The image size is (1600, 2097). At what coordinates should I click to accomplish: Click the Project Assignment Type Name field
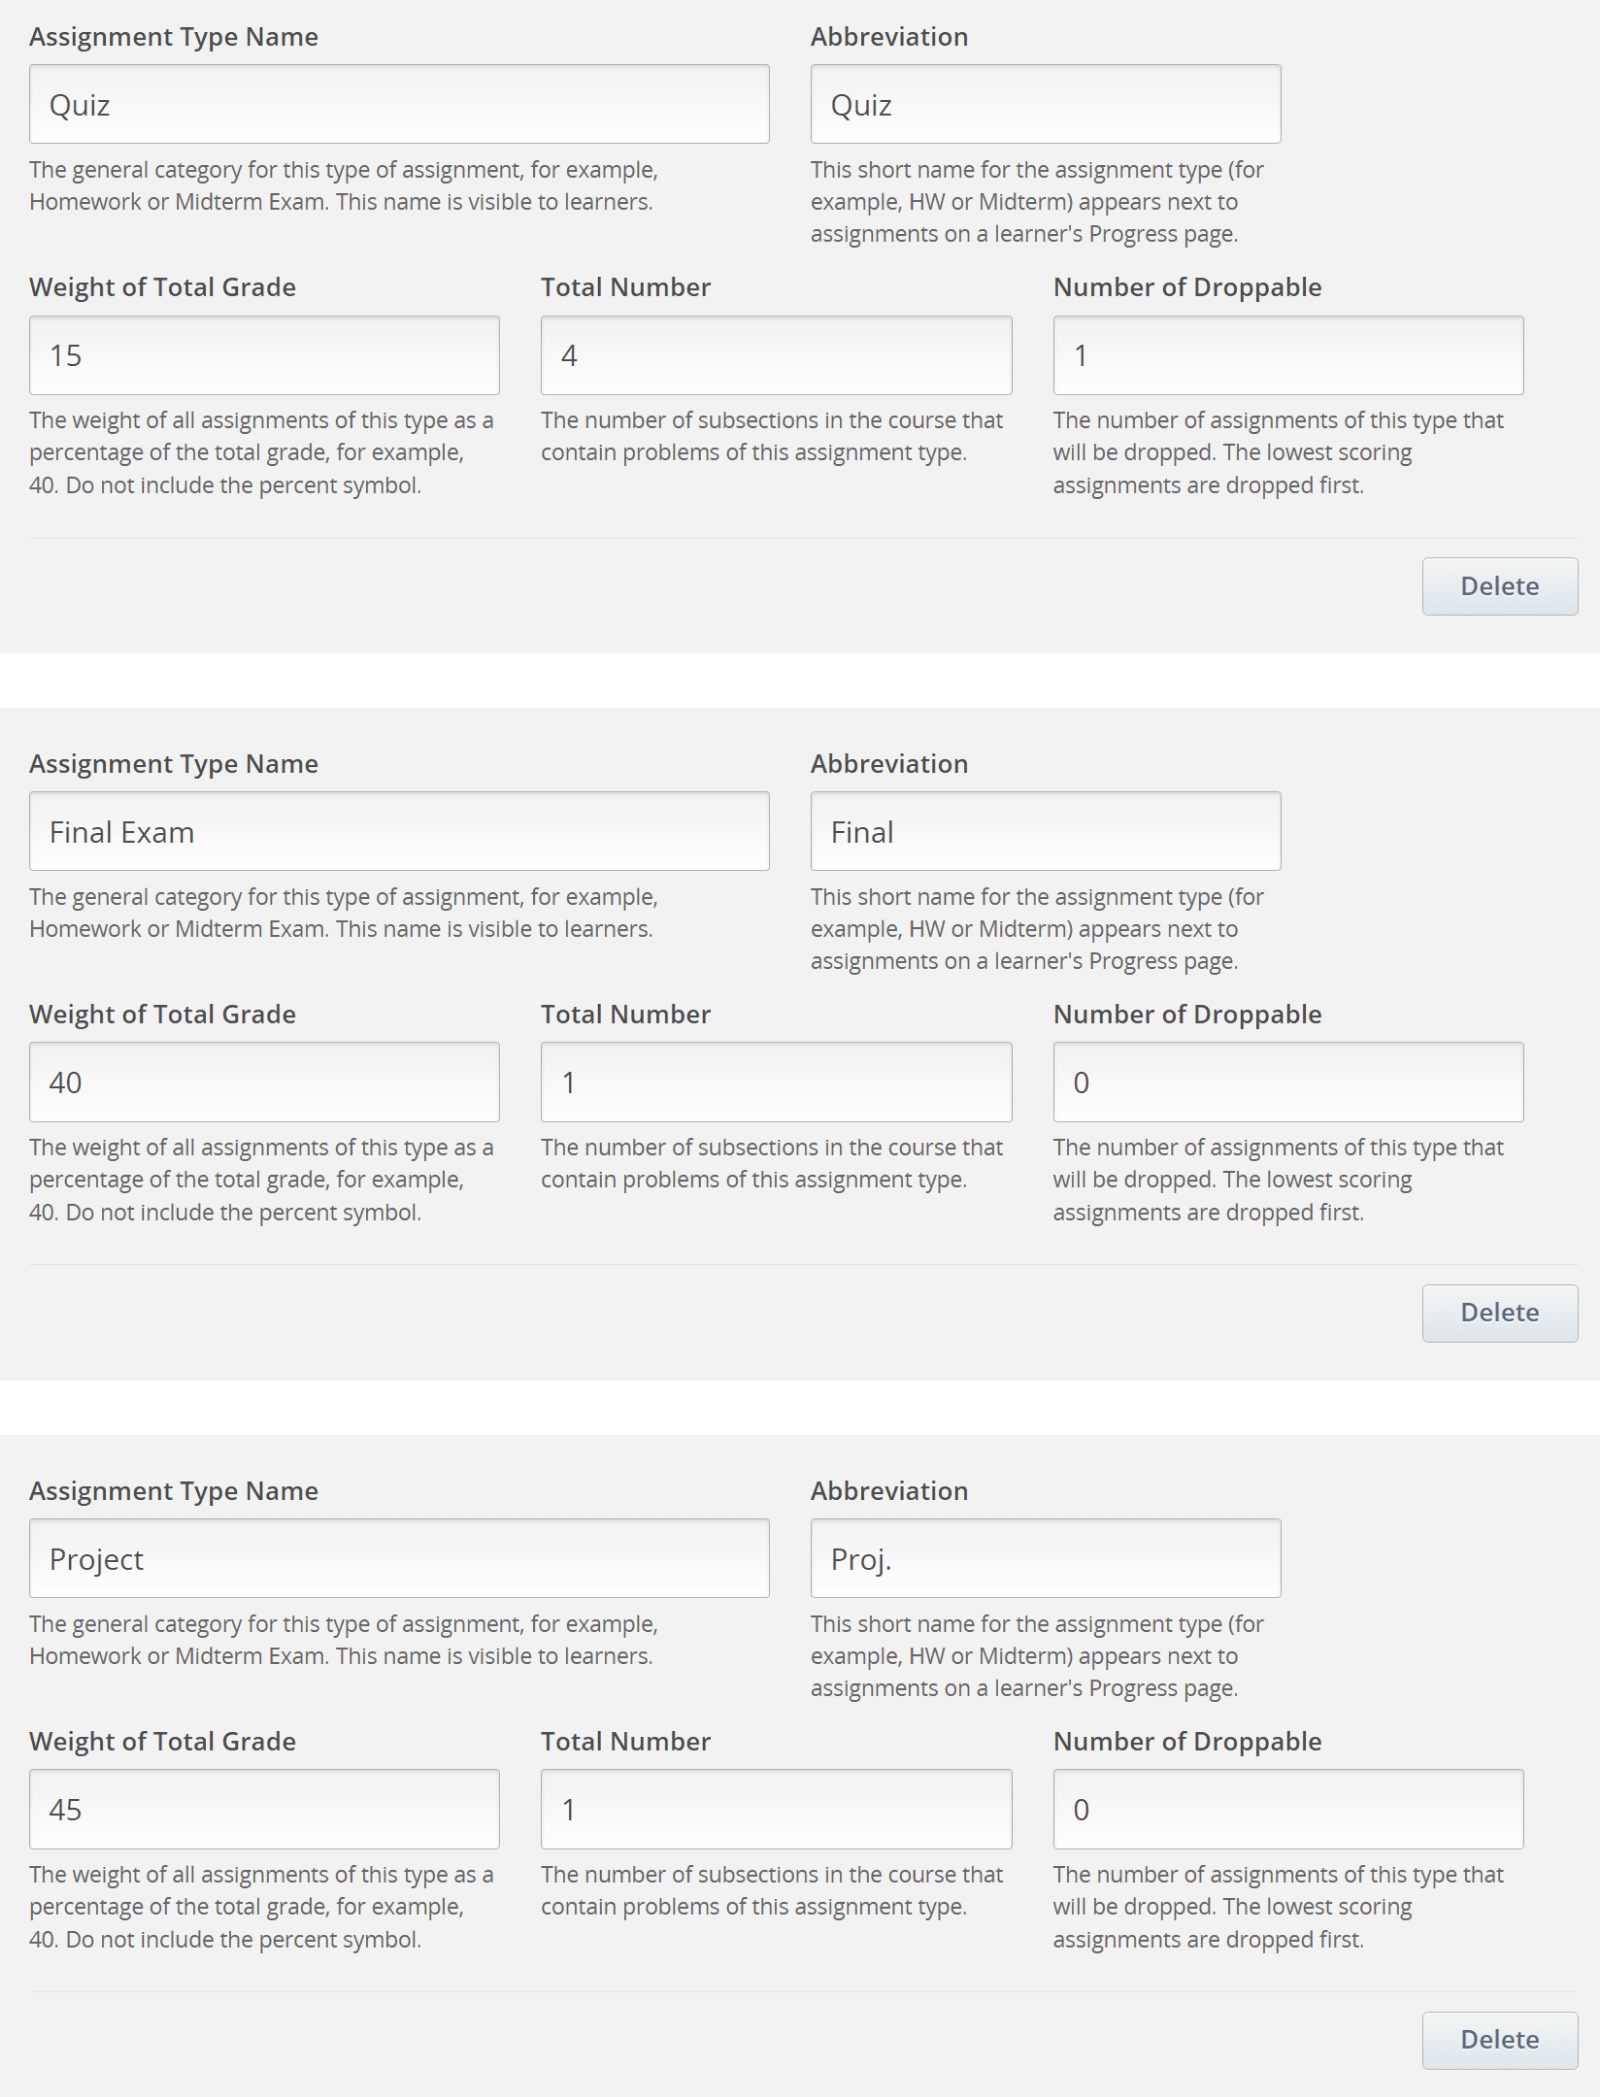pyautogui.click(x=400, y=1557)
